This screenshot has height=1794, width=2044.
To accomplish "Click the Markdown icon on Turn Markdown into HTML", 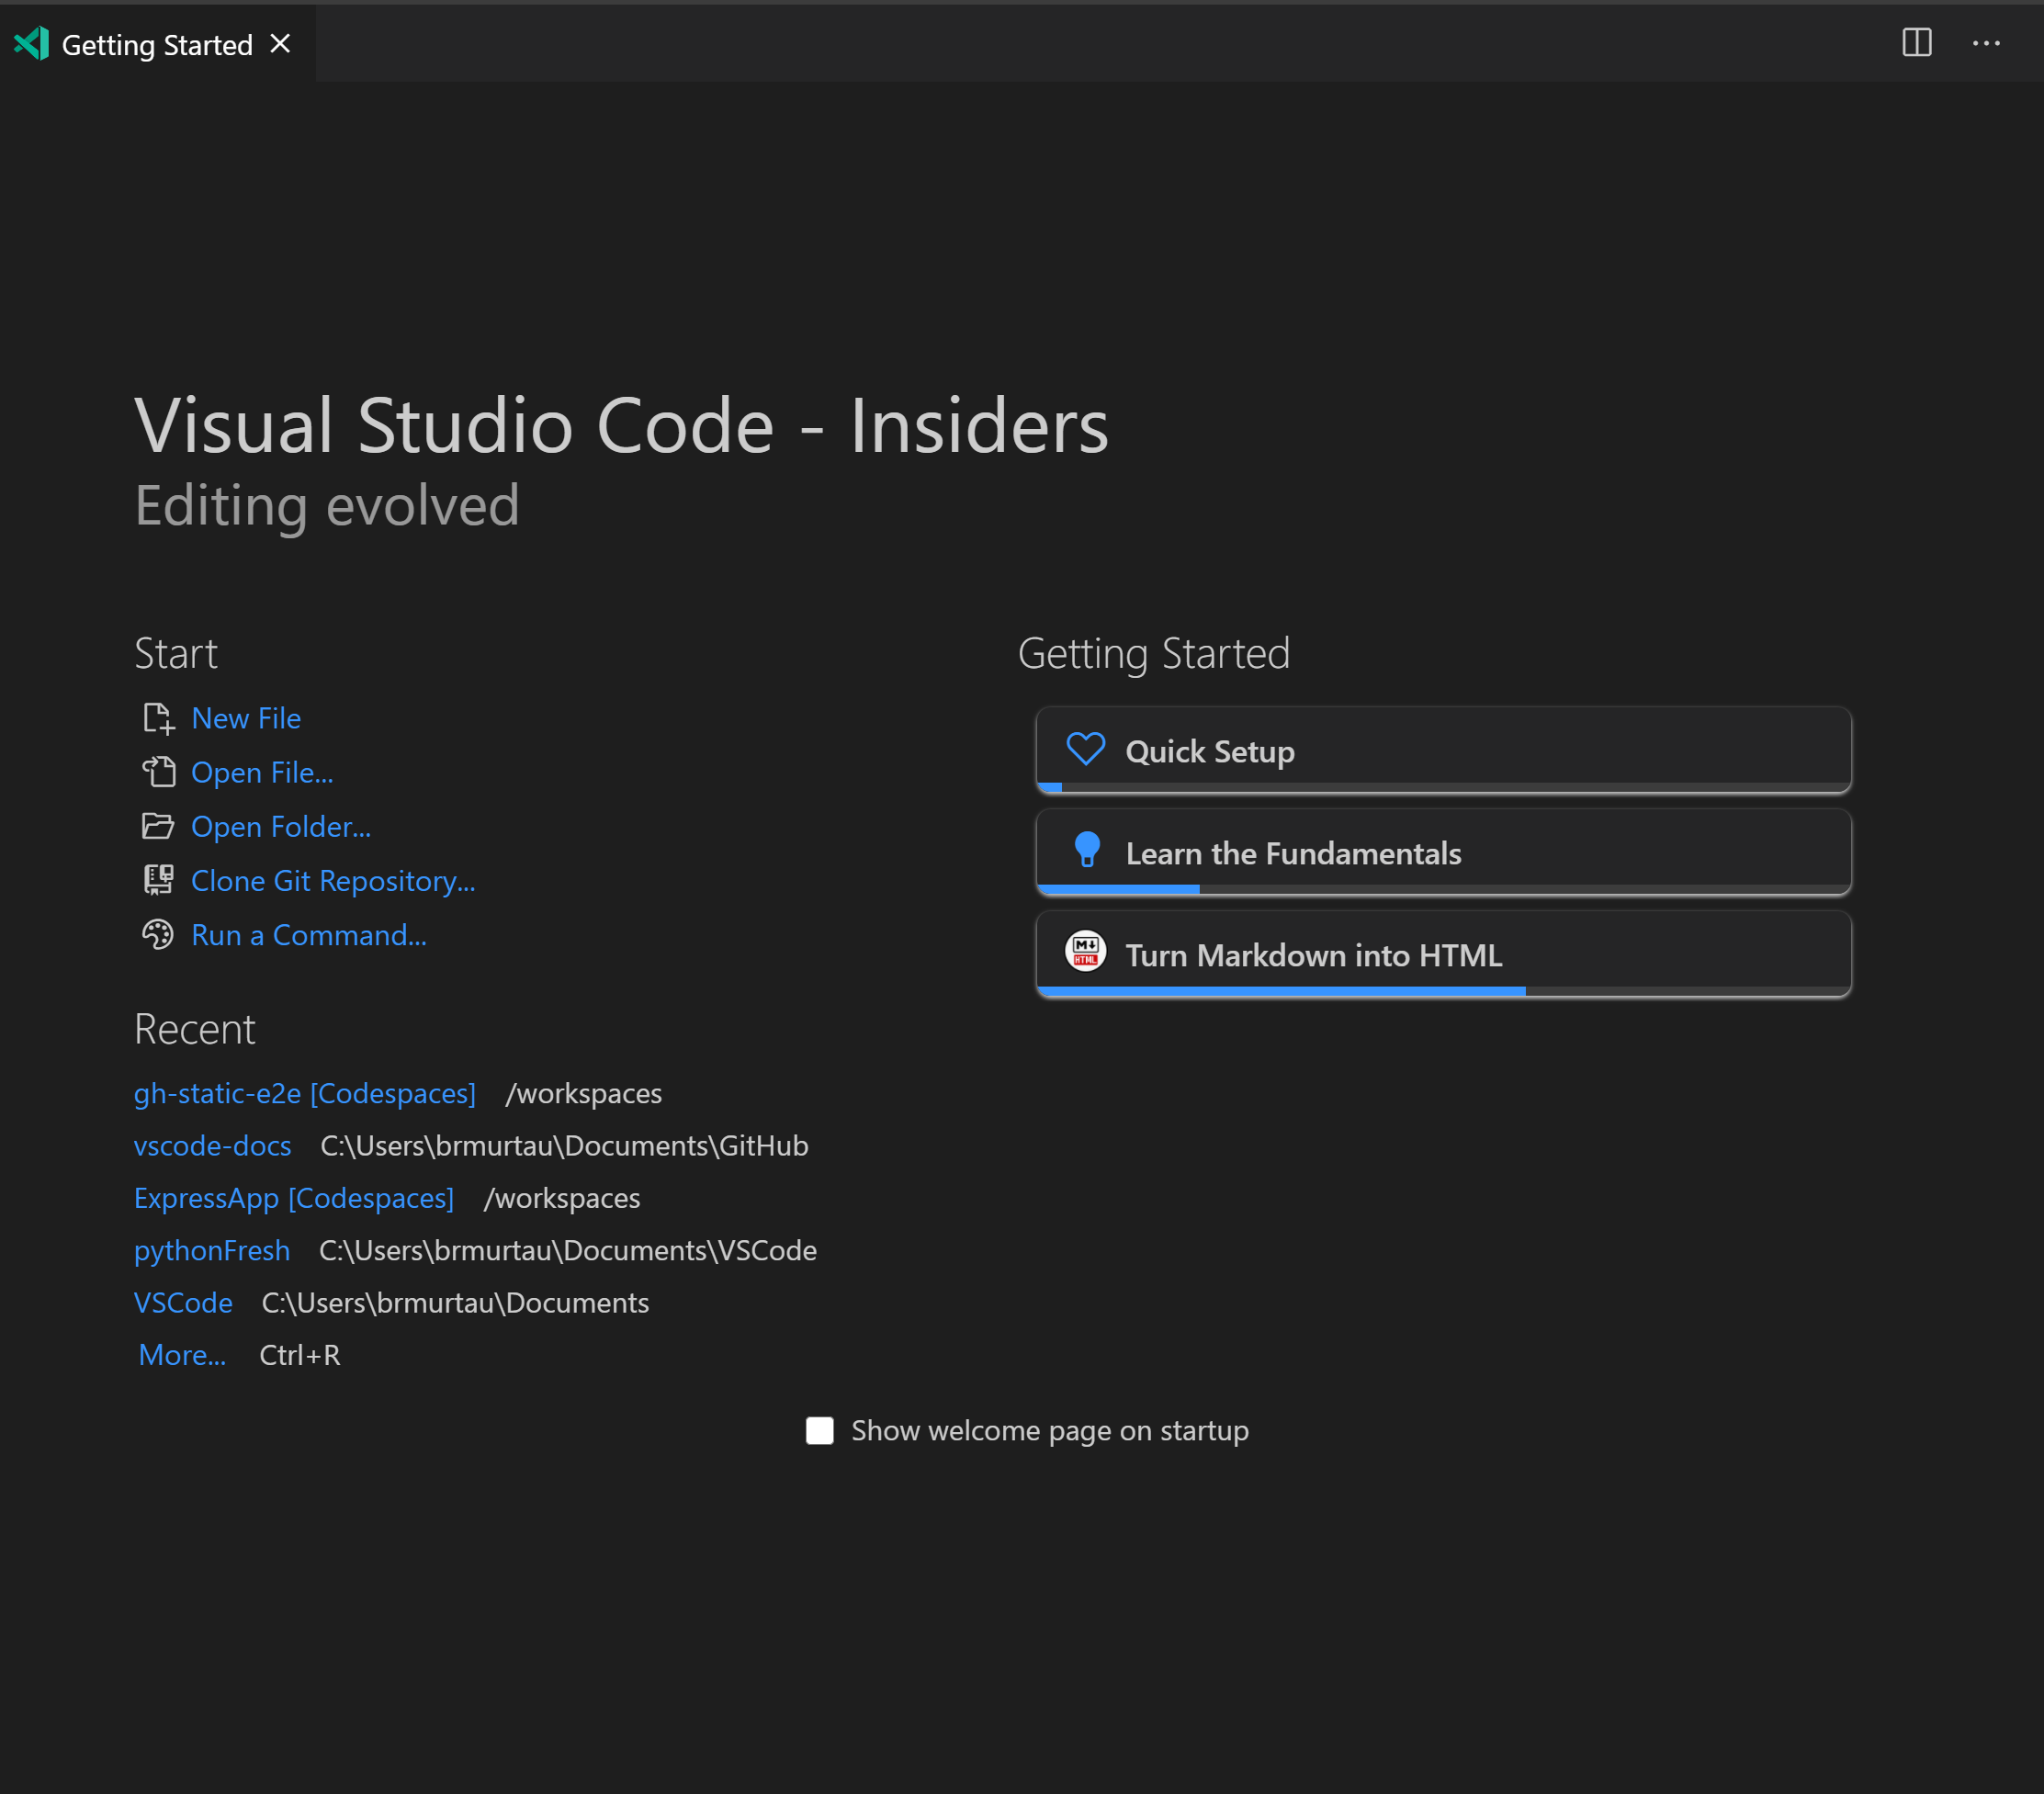I will (x=1086, y=953).
